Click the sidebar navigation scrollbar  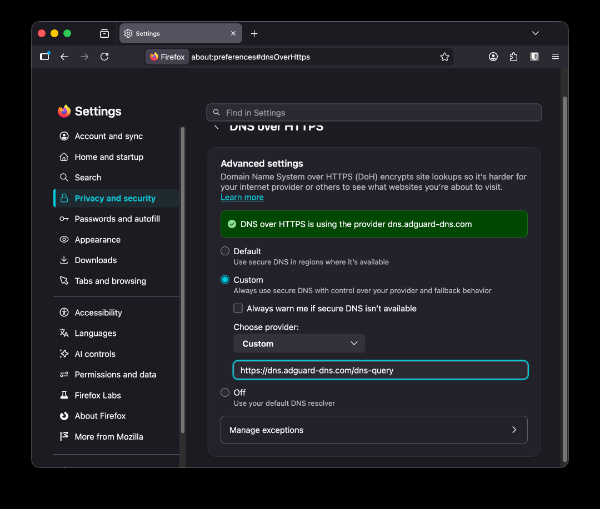click(x=183, y=280)
